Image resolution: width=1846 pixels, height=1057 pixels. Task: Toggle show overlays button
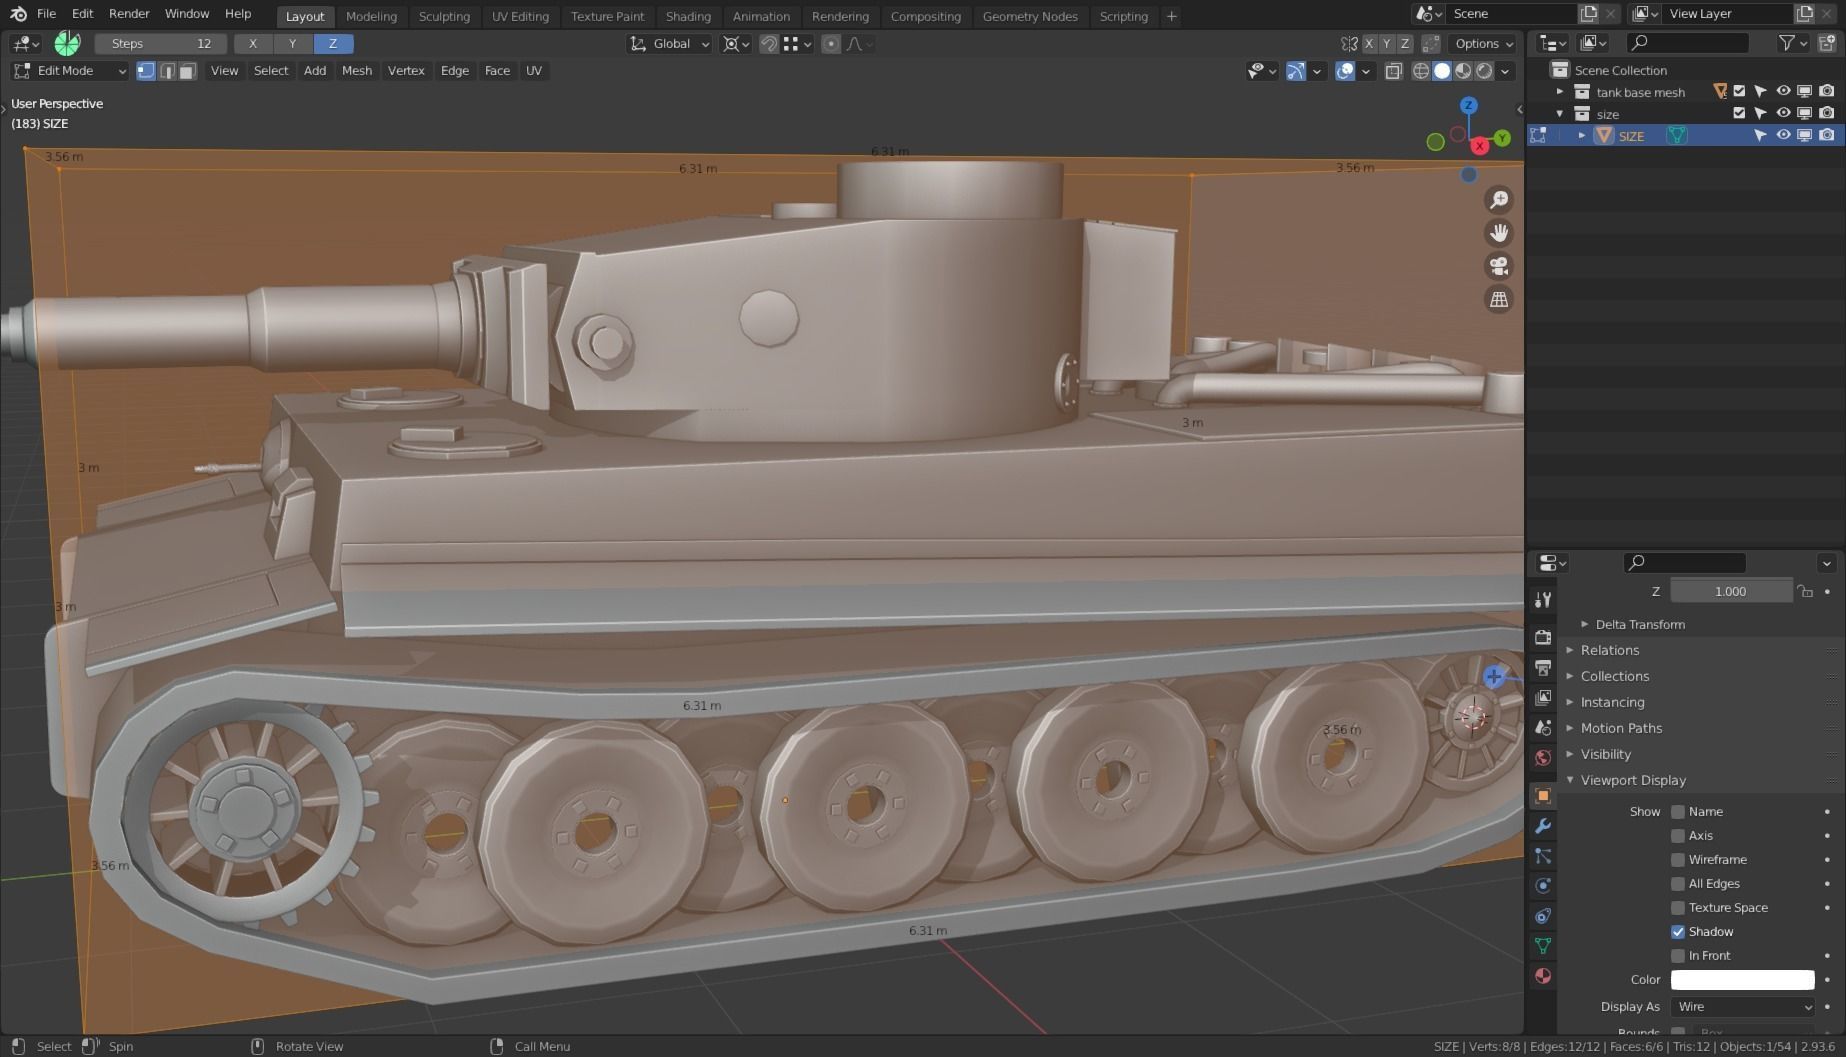click(x=1345, y=71)
